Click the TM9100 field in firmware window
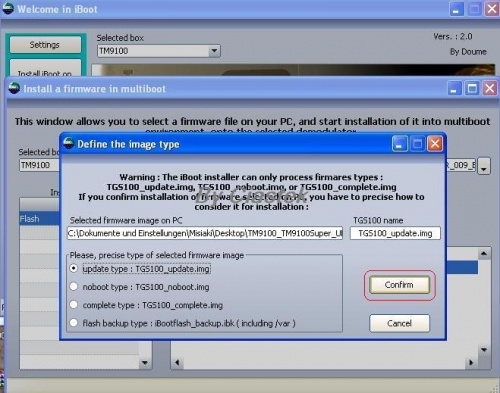500x393 pixels. 39,165
